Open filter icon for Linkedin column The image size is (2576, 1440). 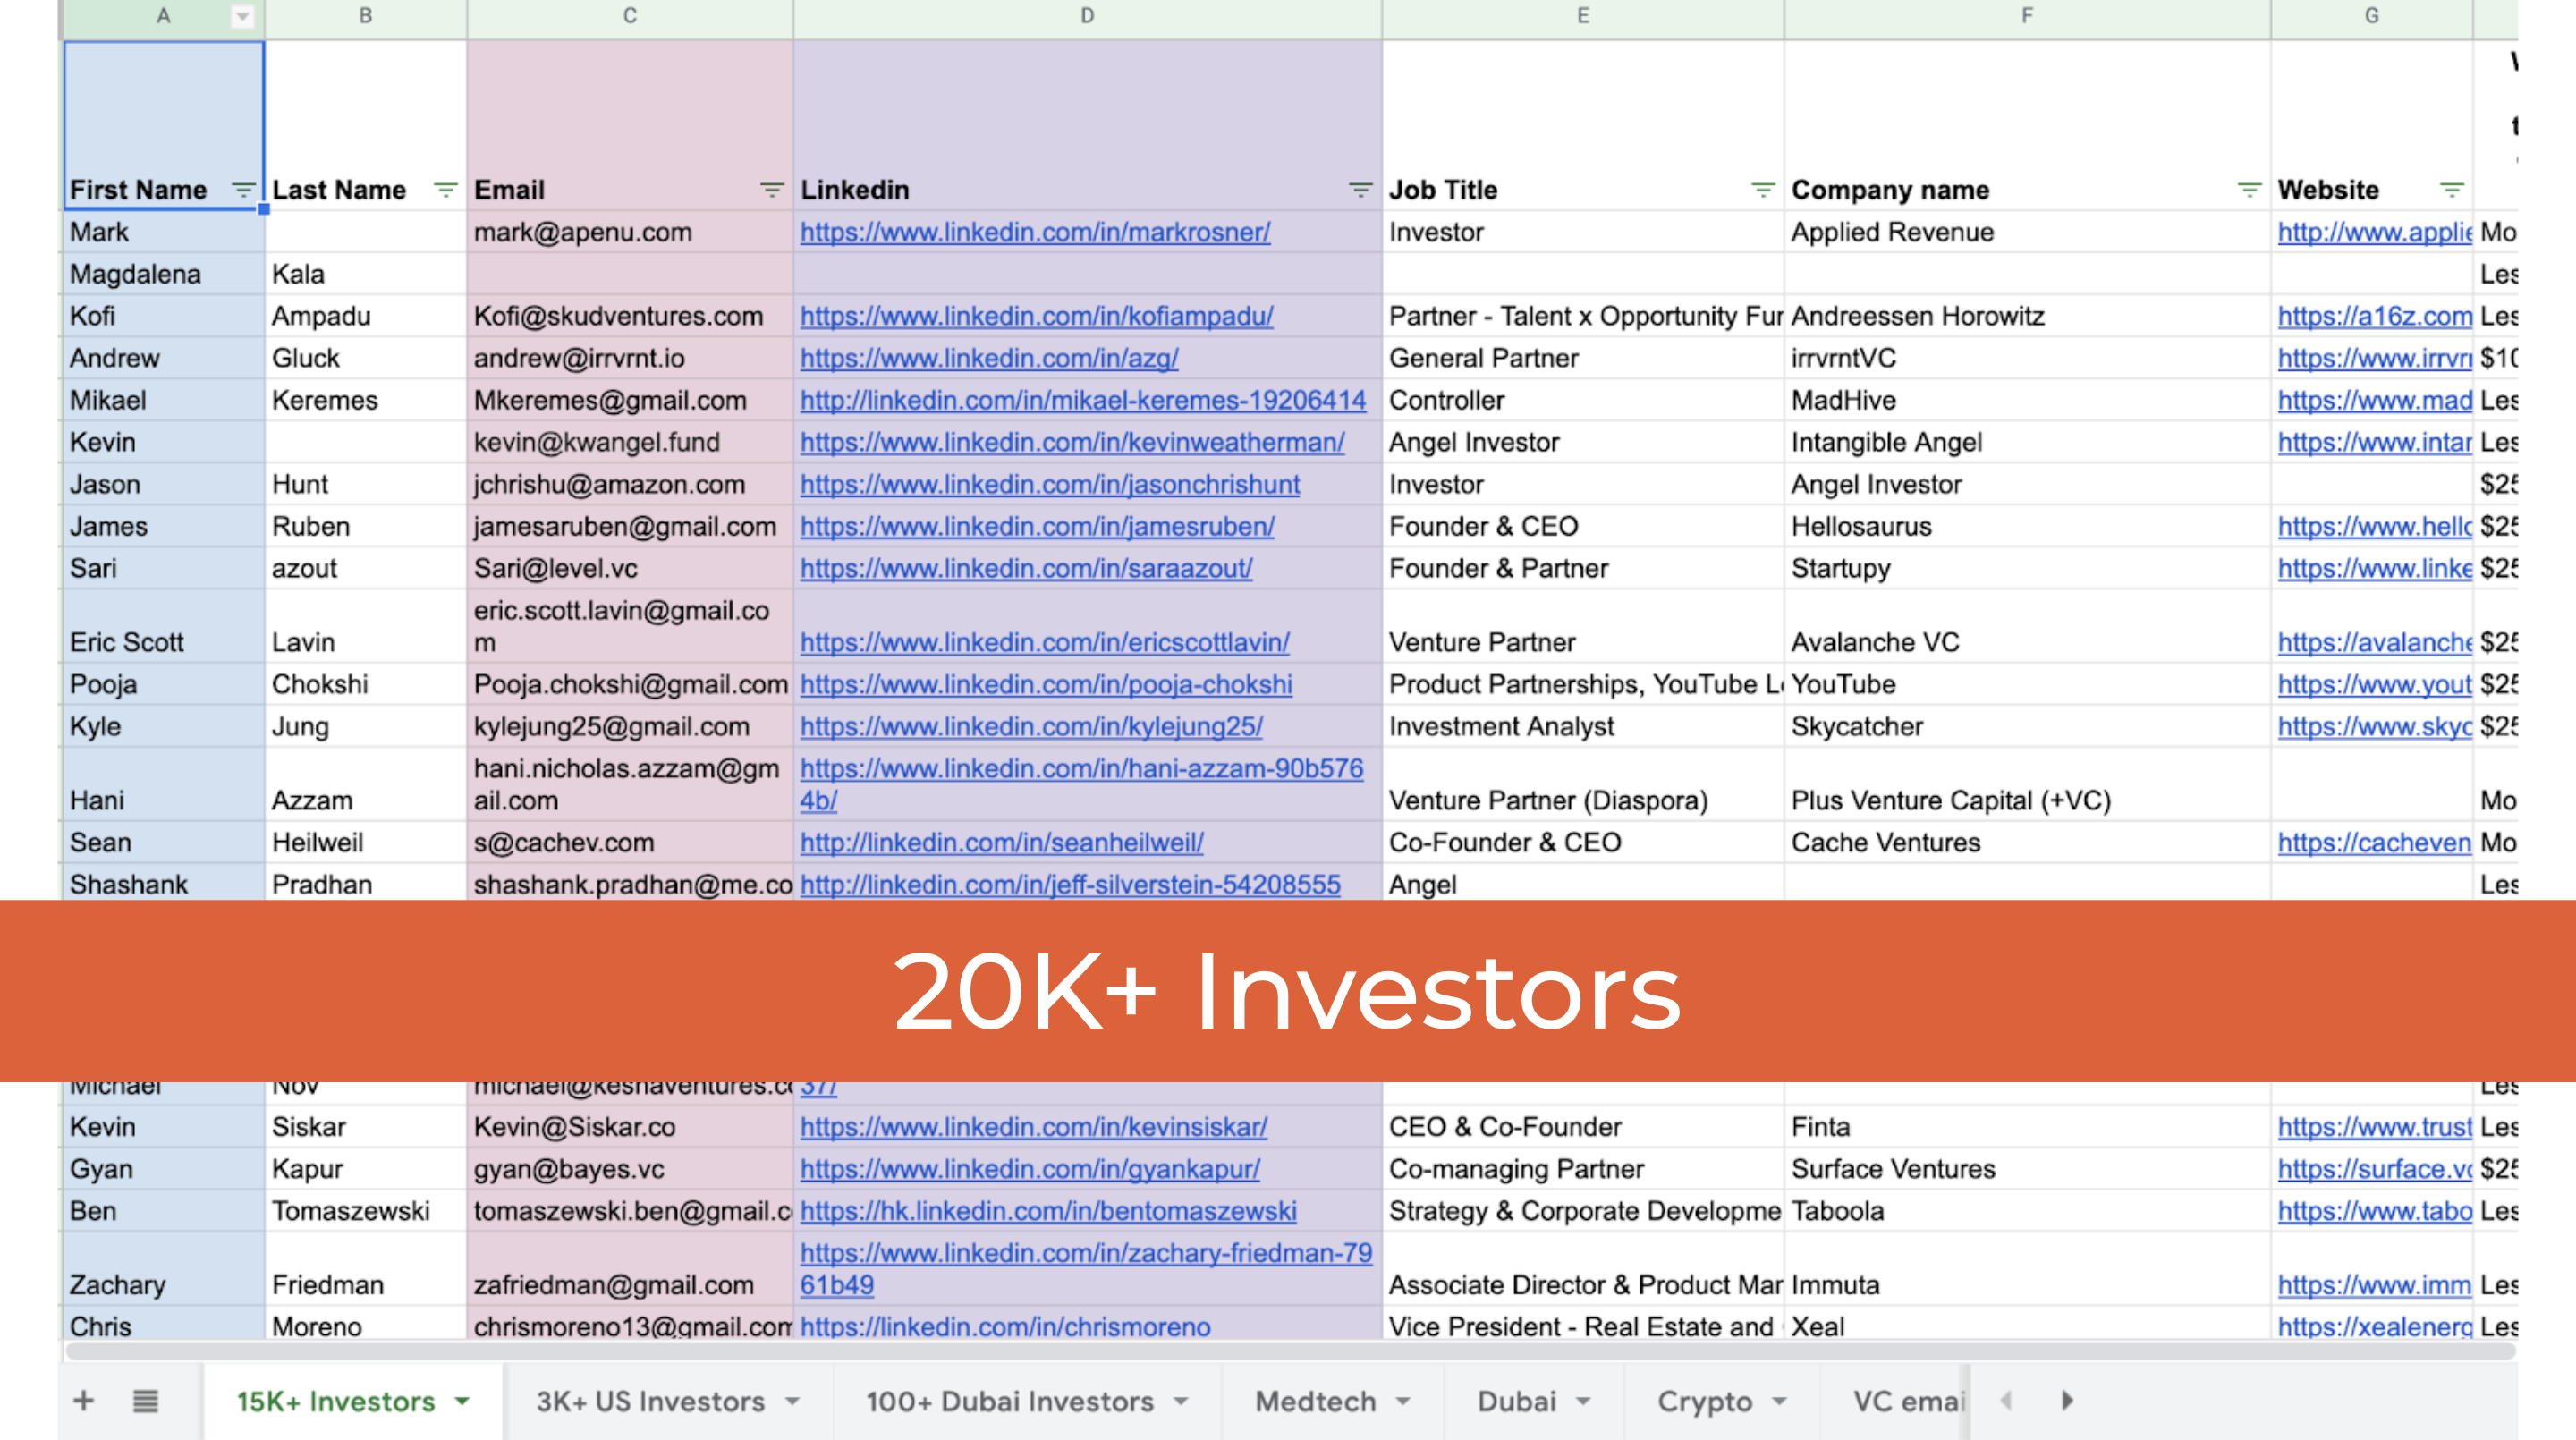pyautogui.click(x=1360, y=189)
